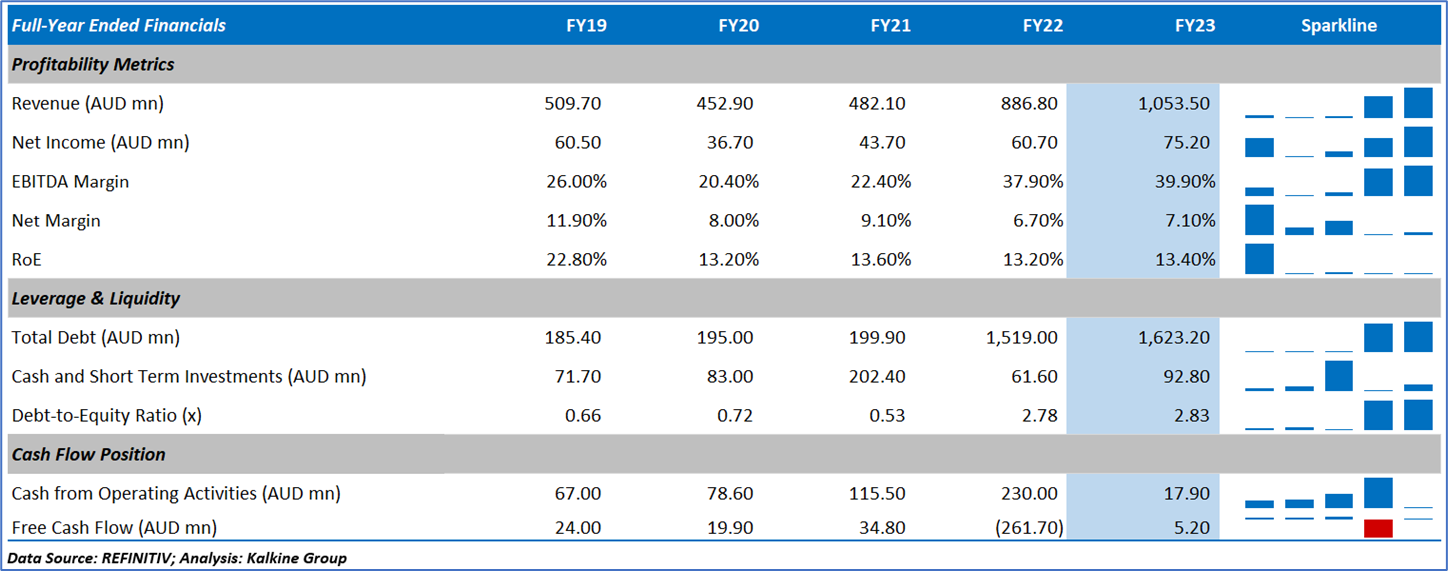Click the Sparkline column header
1448x571 pixels.
pos(1338,26)
